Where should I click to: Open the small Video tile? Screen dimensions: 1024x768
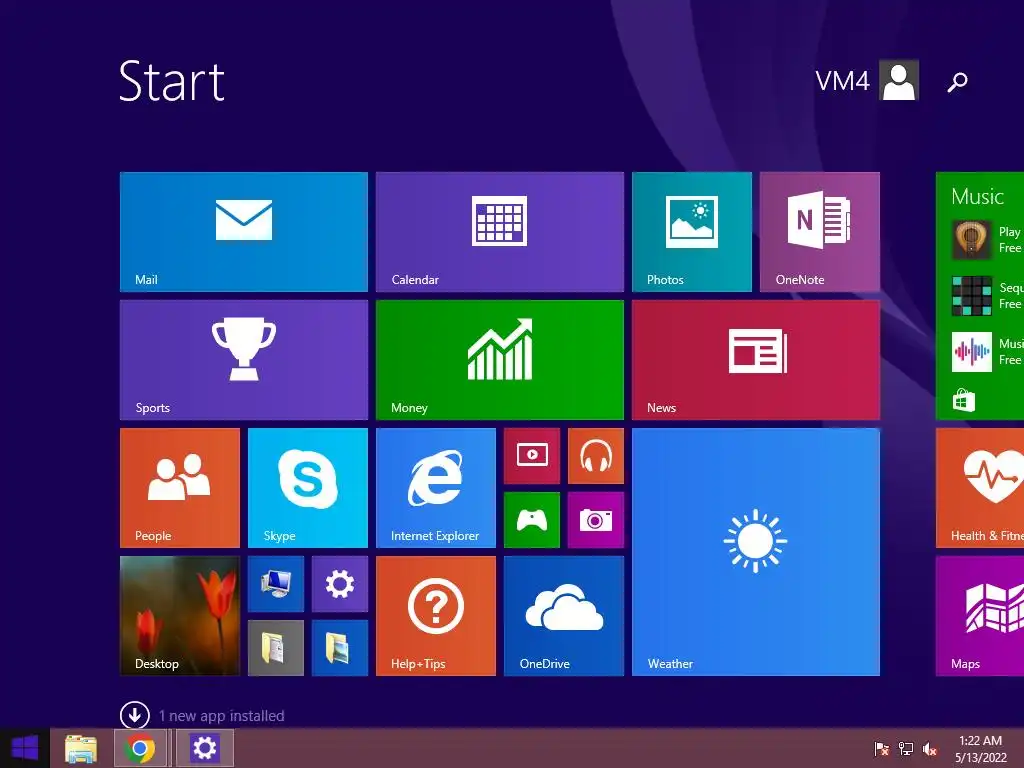point(532,456)
